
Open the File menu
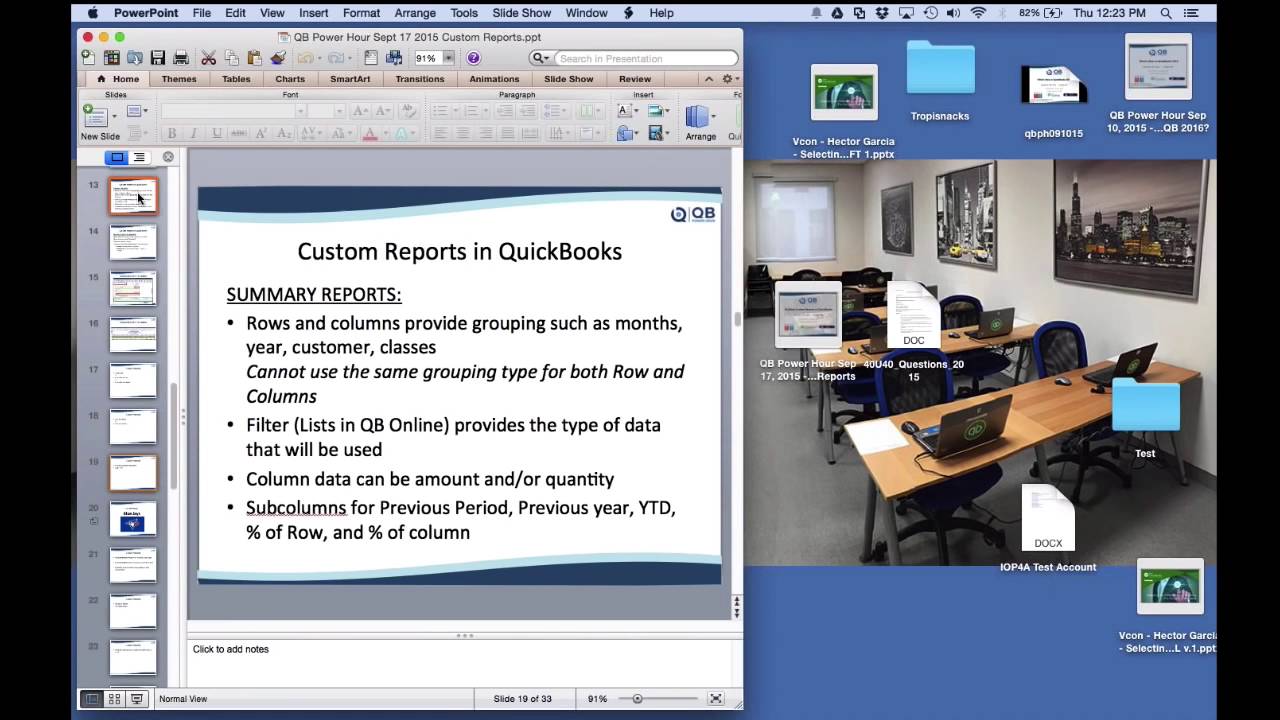tap(201, 13)
